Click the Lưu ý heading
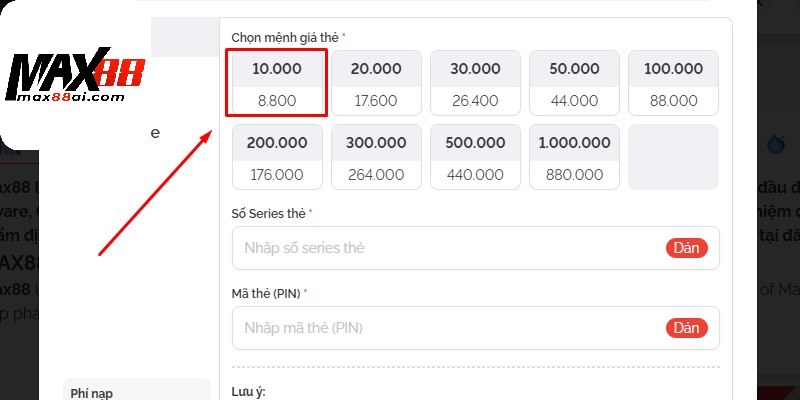800x400 pixels. 248,392
